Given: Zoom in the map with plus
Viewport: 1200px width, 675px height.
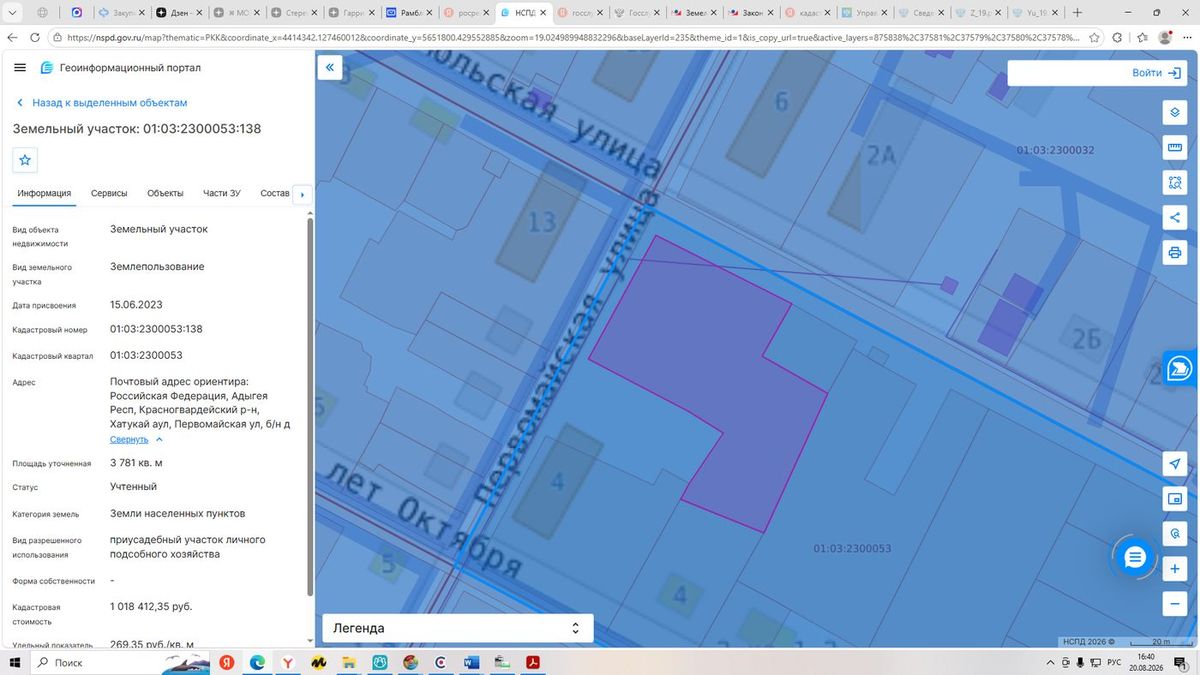Looking at the screenshot, I should pos(1174,569).
